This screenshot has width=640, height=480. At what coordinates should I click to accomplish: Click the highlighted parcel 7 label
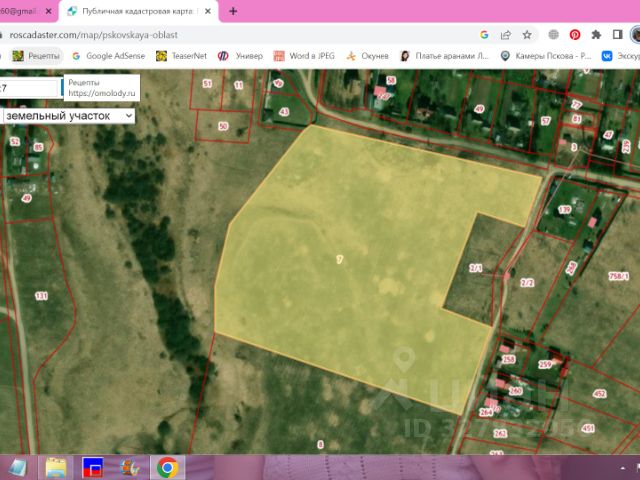click(340, 259)
